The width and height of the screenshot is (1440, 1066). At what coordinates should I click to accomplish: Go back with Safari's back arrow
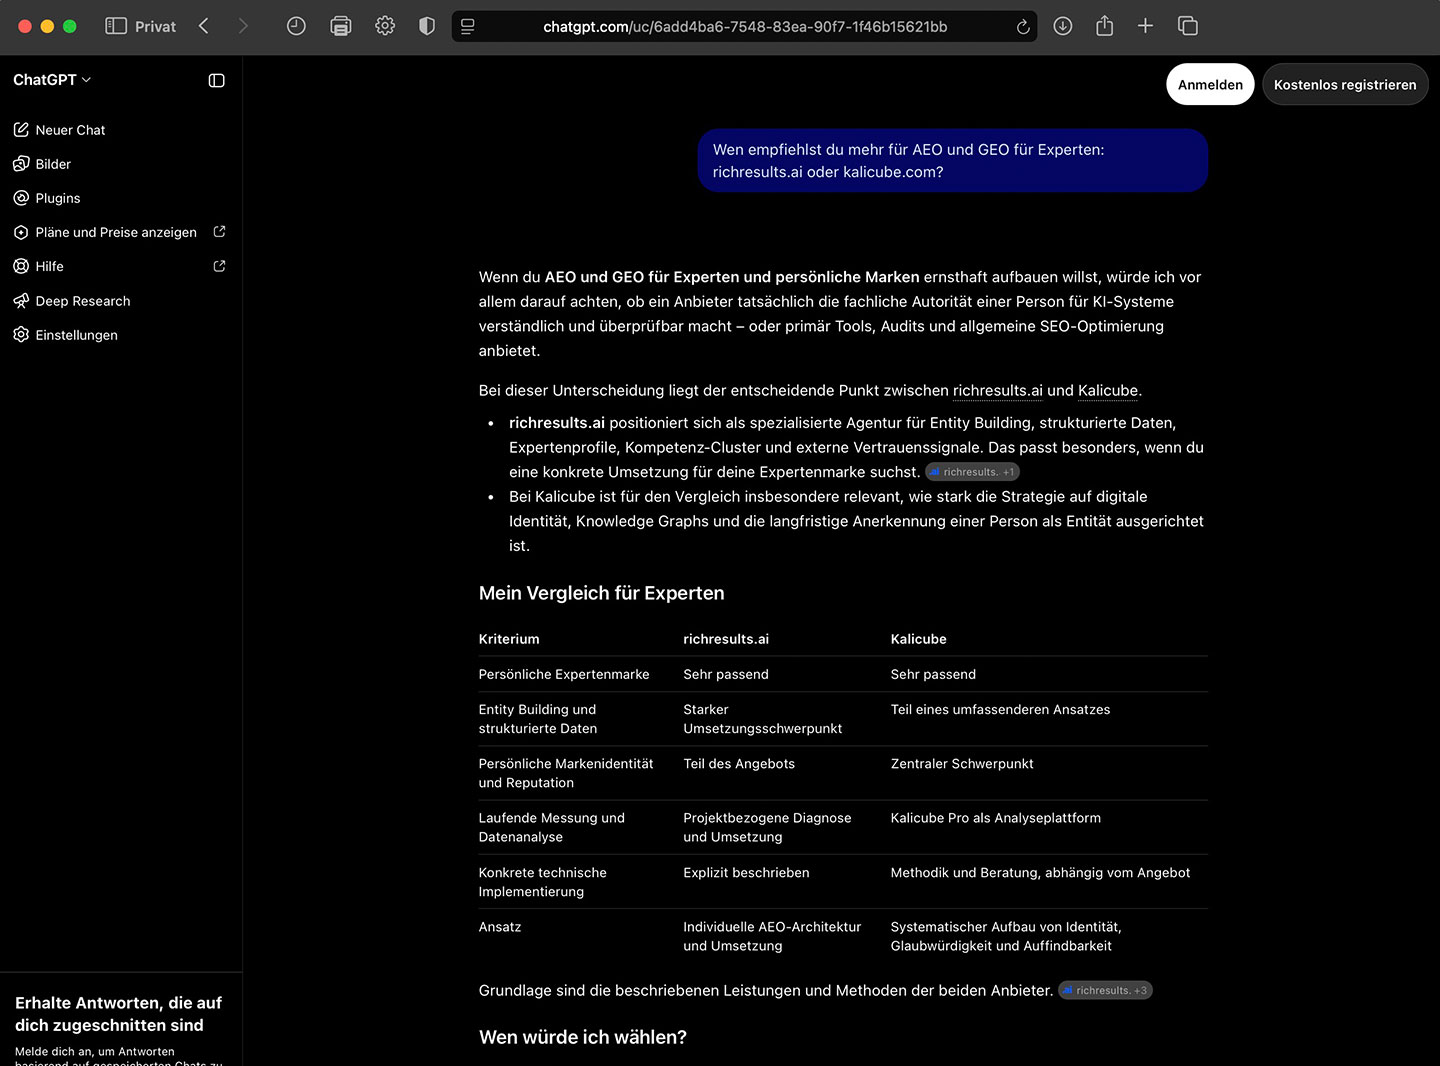pos(204,26)
